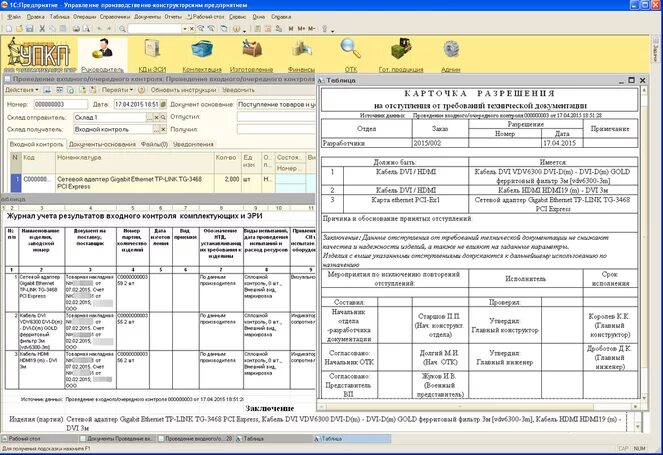The image size is (663, 455).
Task: Open the Руководитель section
Action: click(103, 55)
